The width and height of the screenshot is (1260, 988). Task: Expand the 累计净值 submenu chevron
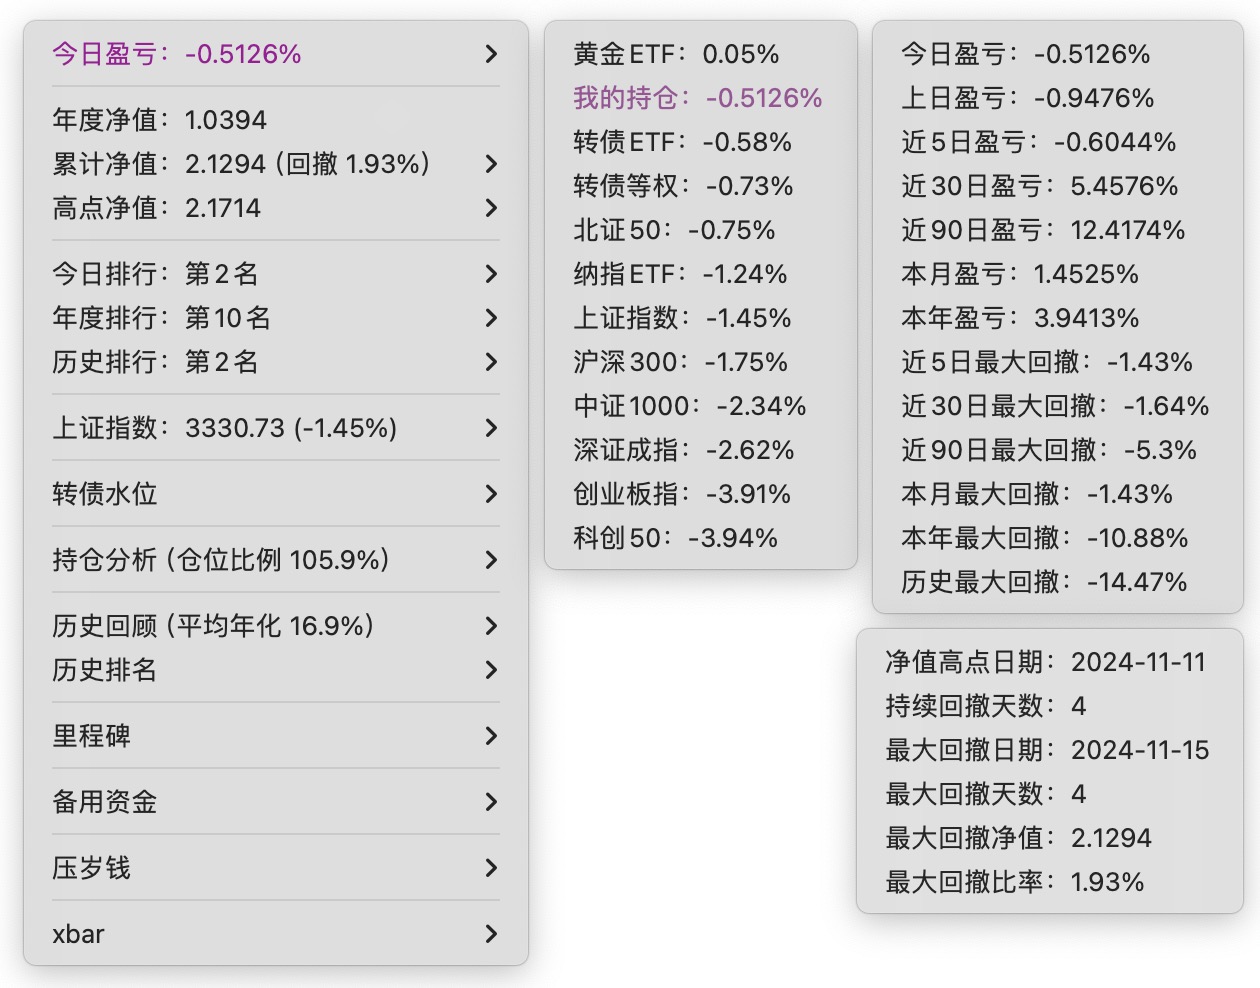(490, 164)
